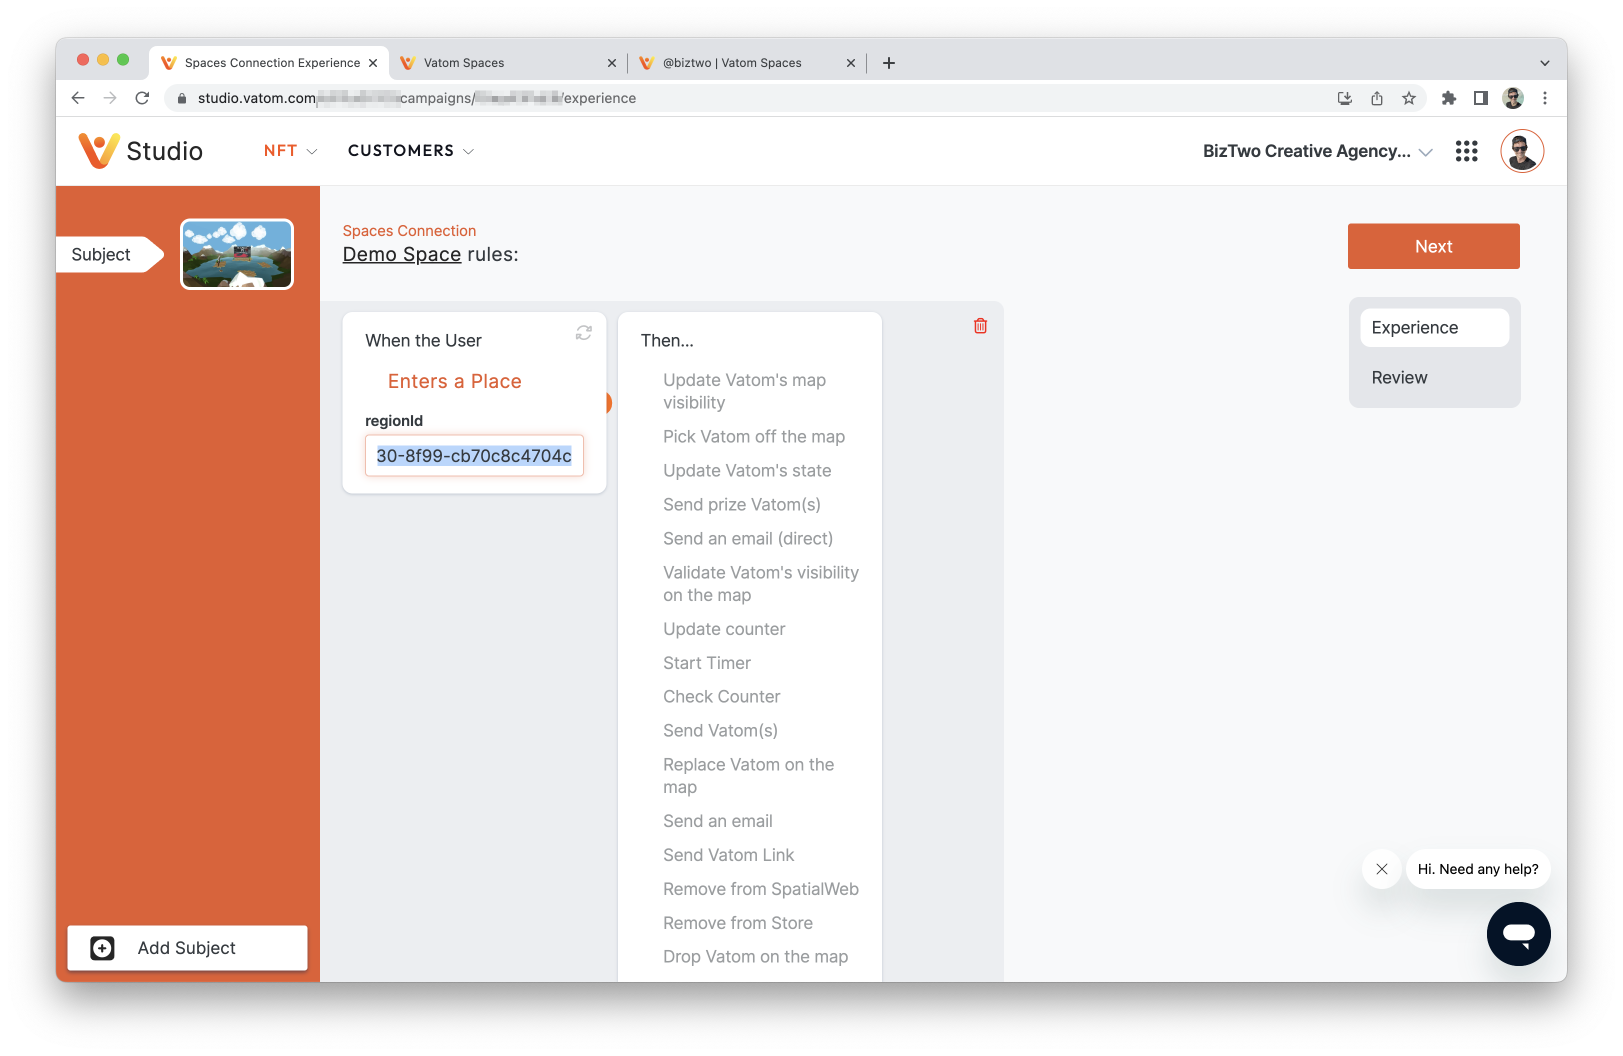Bookmark page with star icon
Screen dimensions: 1623x1056
pyautogui.click(x=1409, y=98)
